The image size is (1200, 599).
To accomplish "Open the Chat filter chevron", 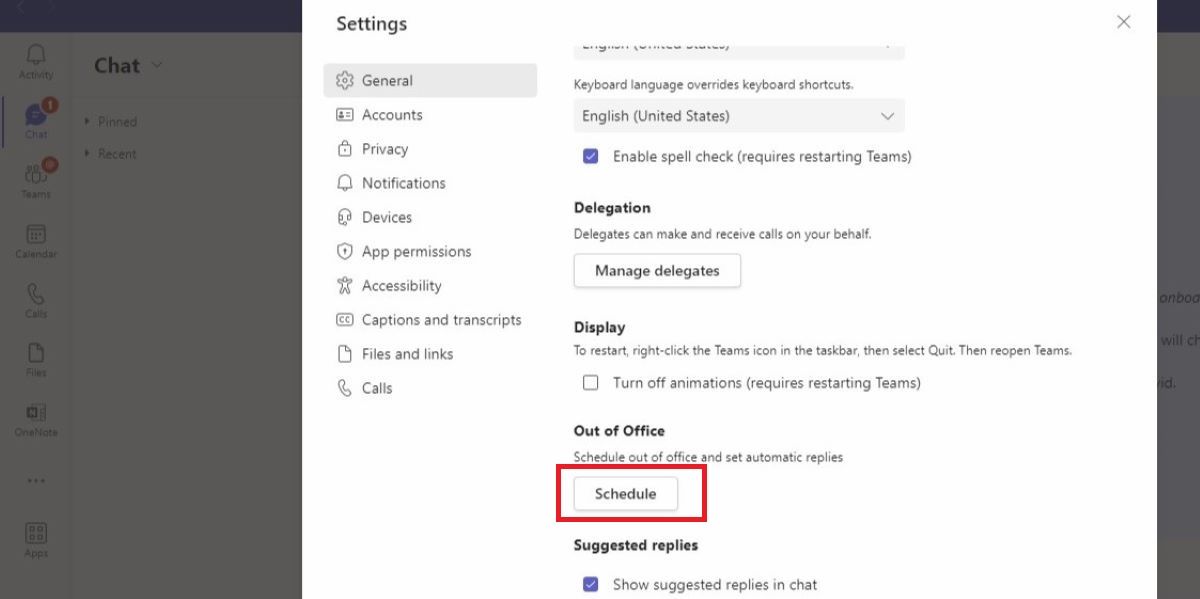I will (156, 65).
